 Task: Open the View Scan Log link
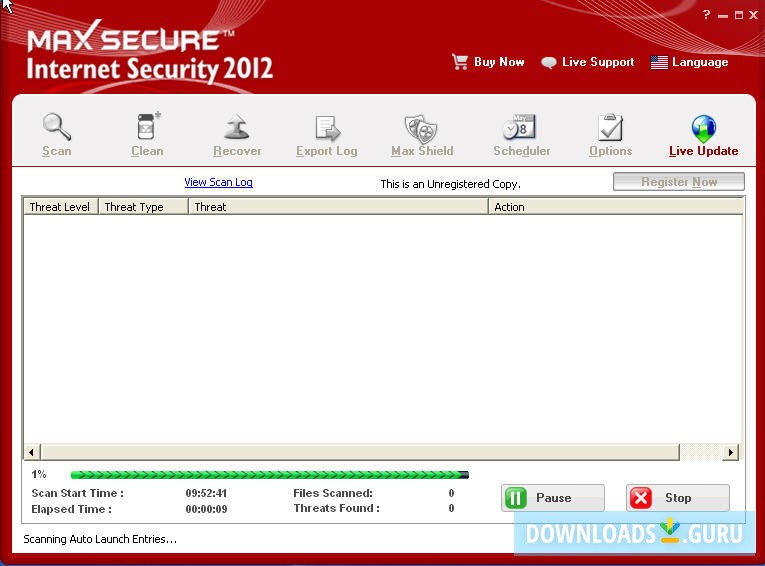219,182
